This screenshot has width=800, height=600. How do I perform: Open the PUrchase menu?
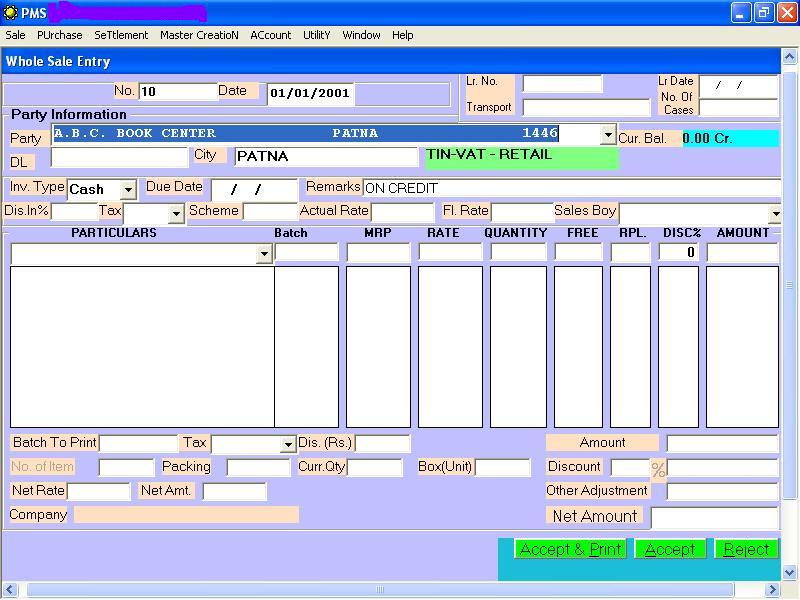(x=60, y=35)
